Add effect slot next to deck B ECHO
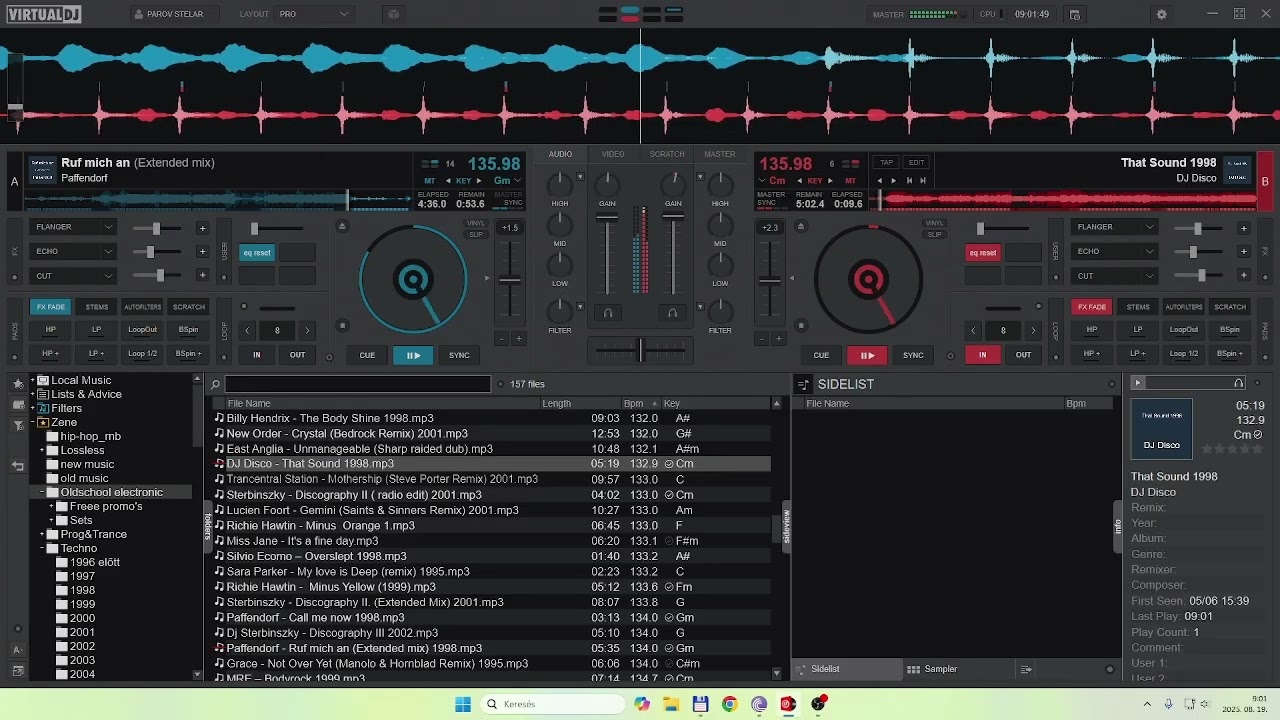Image resolution: width=1280 pixels, height=720 pixels. [x=1243, y=252]
